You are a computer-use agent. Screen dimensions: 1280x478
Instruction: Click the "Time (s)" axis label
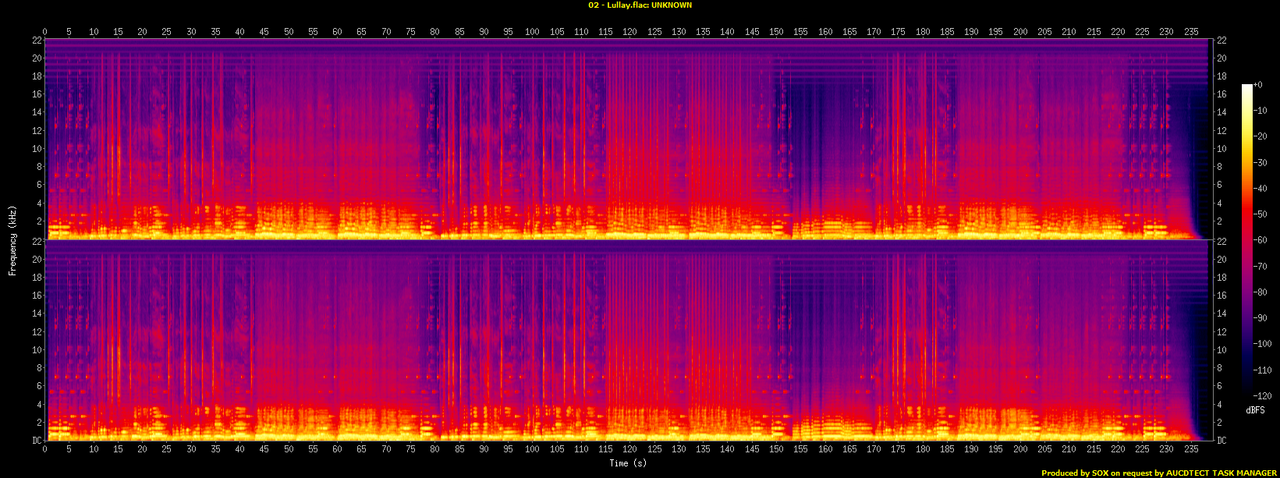tap(627, 462)
